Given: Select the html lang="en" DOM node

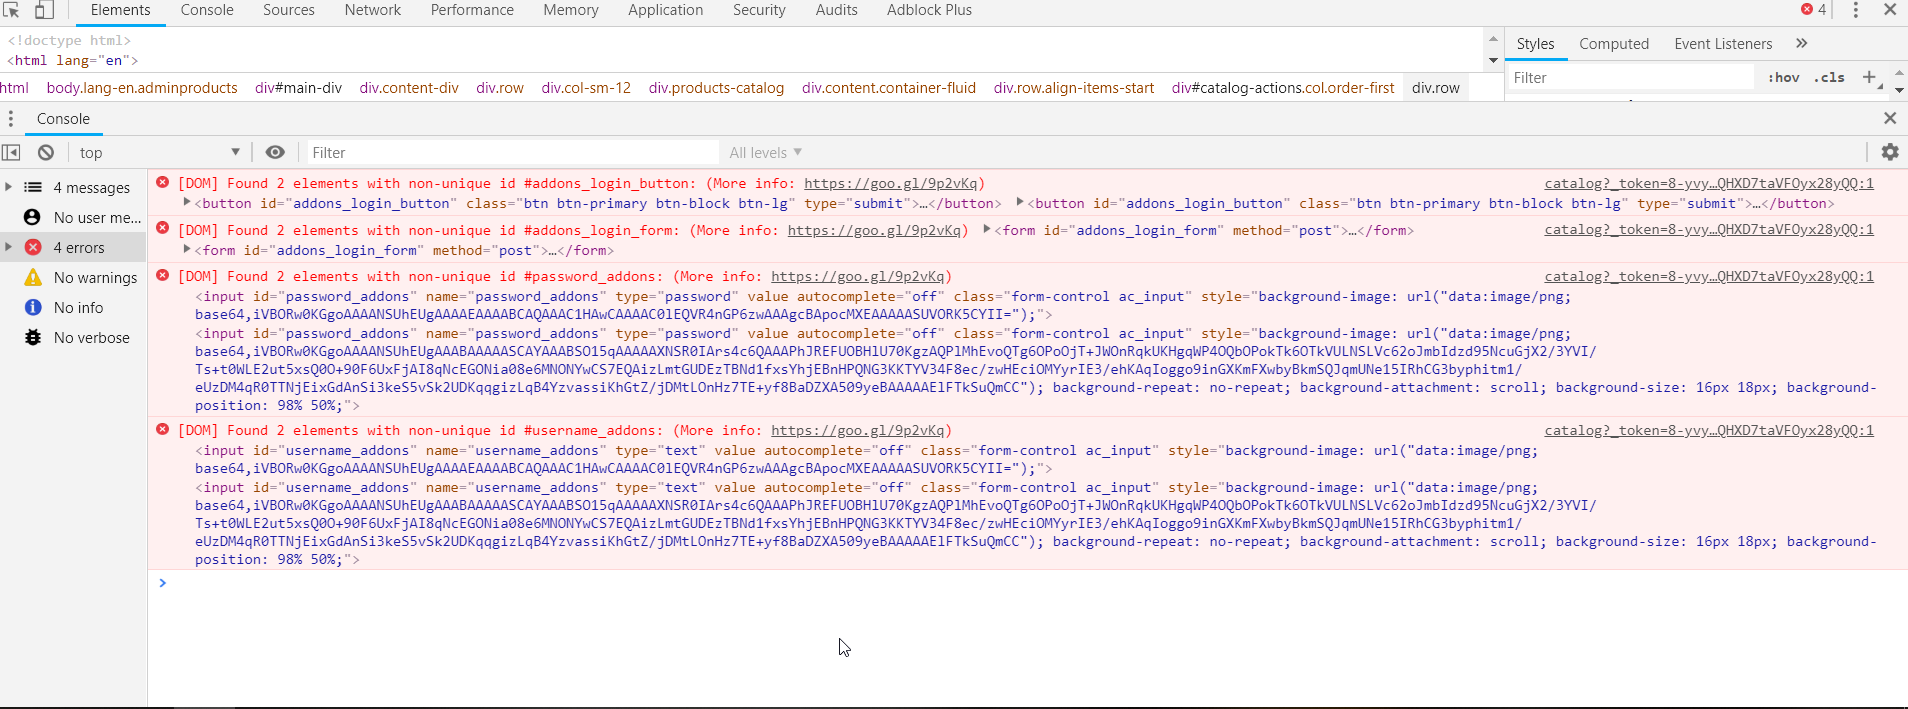Looking at the screenshot, I should (x=73, y=60).
